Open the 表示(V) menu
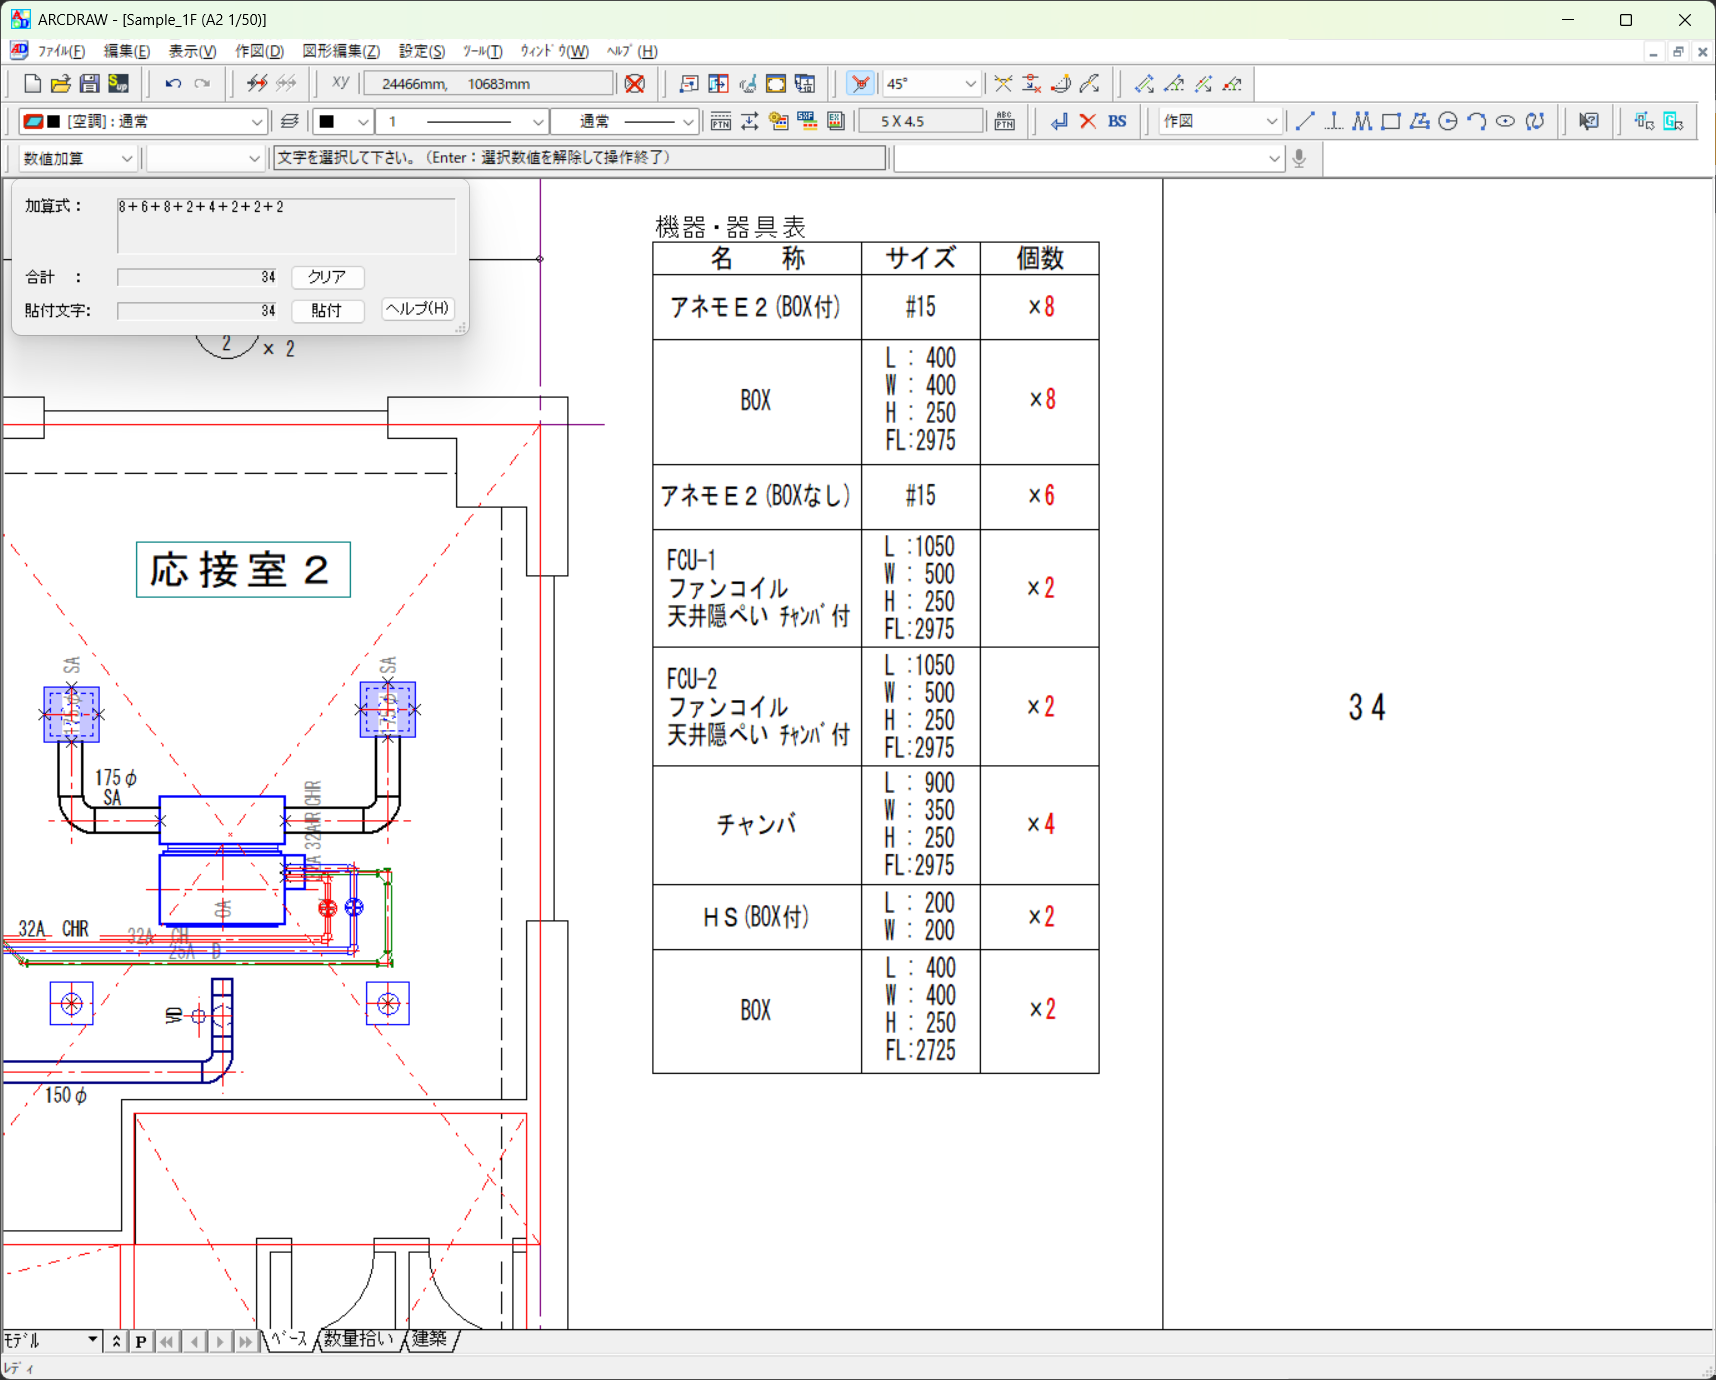This screenshot has width=1716, height=1380. pos(192,51)
